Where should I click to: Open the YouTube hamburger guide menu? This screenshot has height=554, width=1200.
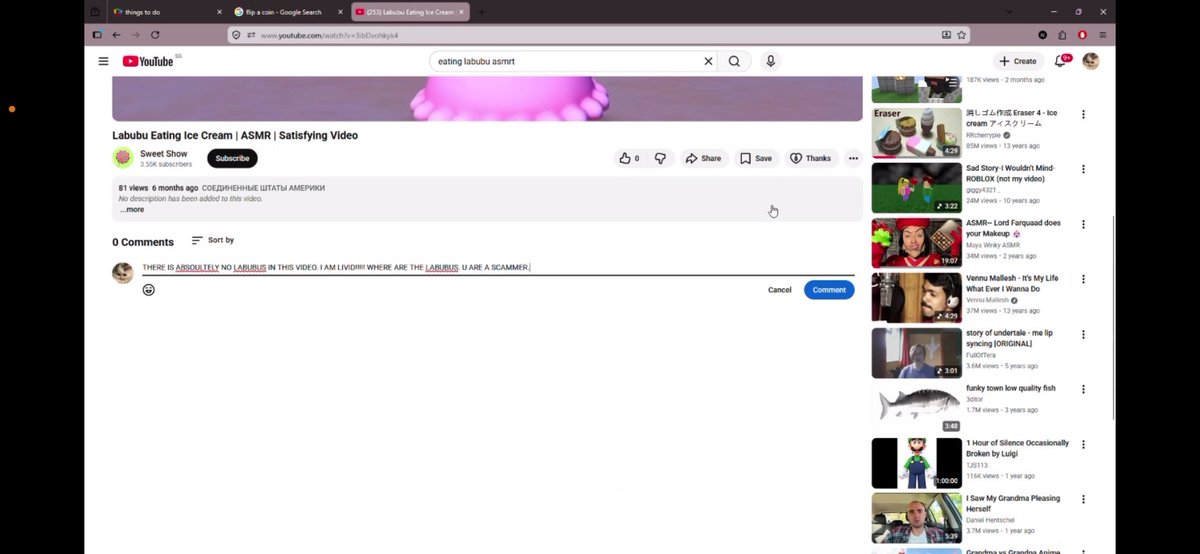103,61
